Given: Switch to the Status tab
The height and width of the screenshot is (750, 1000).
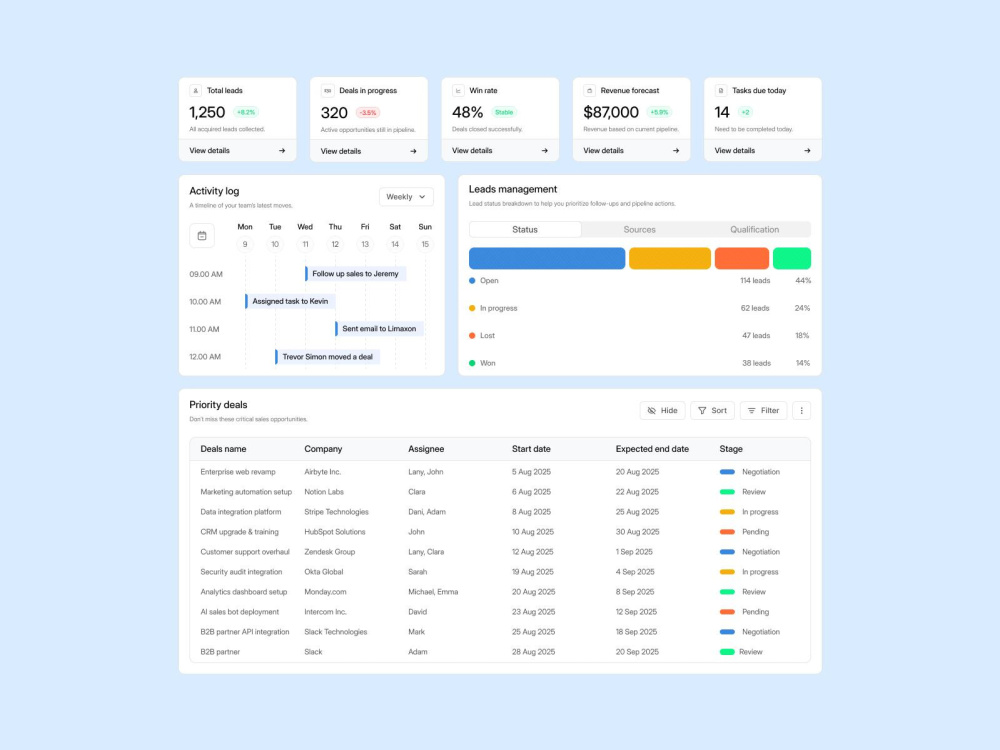Looking at the screenshot, I should click(x=525, y=230).
